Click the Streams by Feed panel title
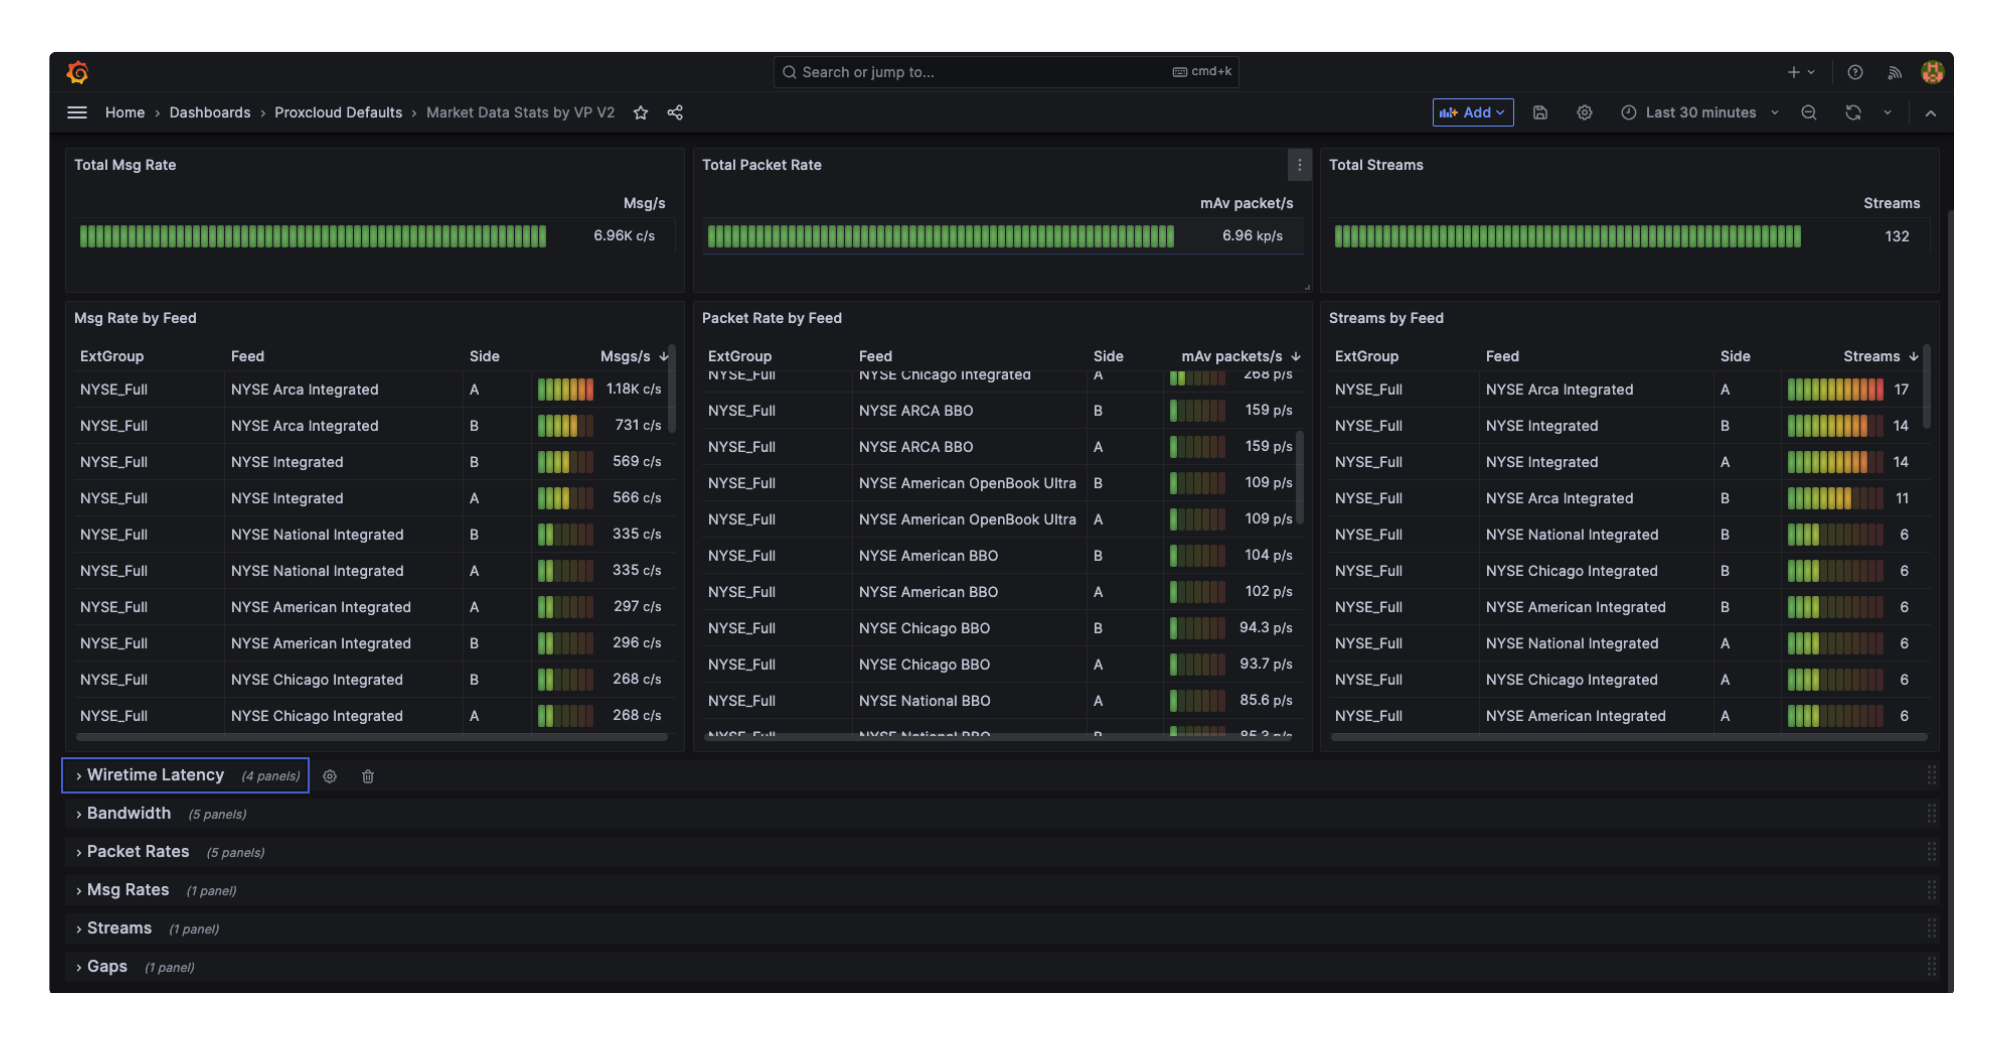This screenshot has height=1039, width=2000. [x=1386, y=318]
